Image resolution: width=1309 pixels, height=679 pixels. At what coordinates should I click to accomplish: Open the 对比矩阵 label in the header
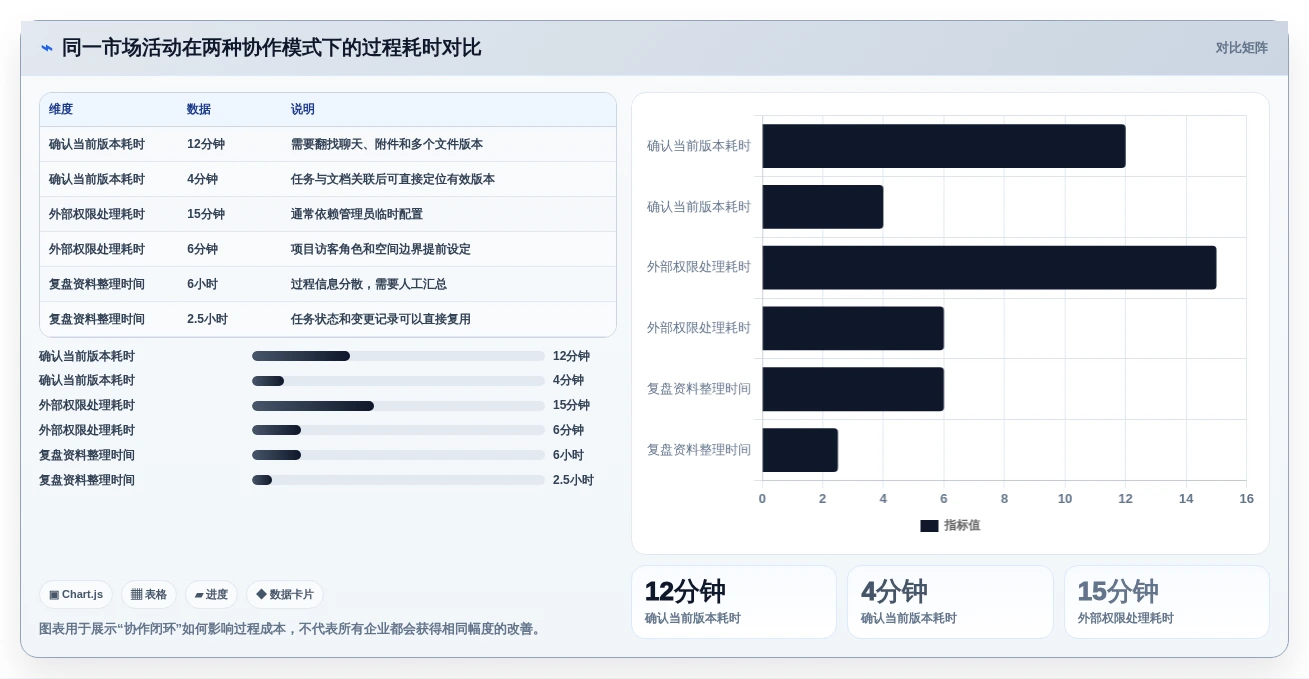point(1241,48)
